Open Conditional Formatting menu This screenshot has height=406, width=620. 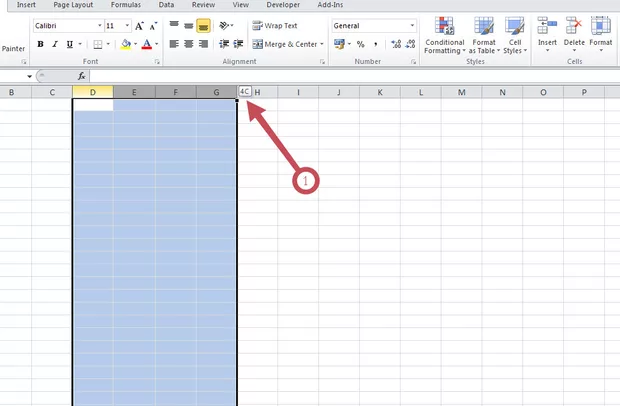point(444,36)
